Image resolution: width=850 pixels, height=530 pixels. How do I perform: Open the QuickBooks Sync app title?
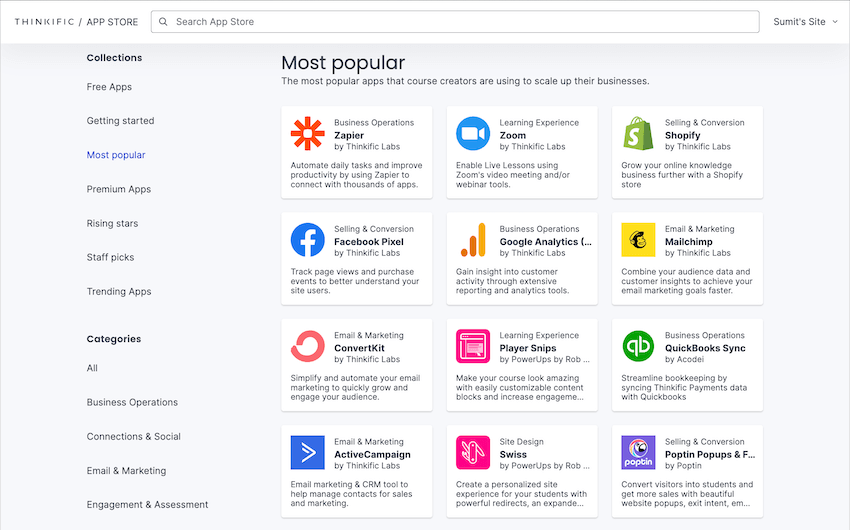[705, 348]
